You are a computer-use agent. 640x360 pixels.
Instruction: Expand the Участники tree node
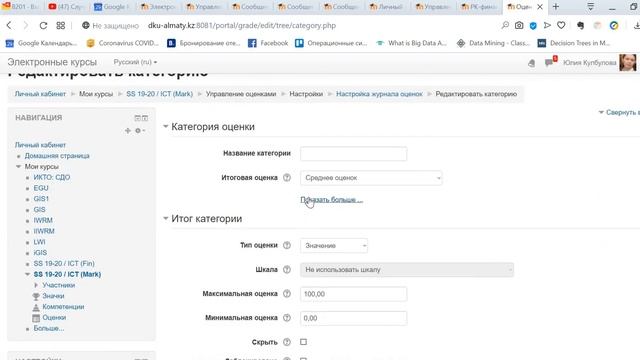[36, 285]
